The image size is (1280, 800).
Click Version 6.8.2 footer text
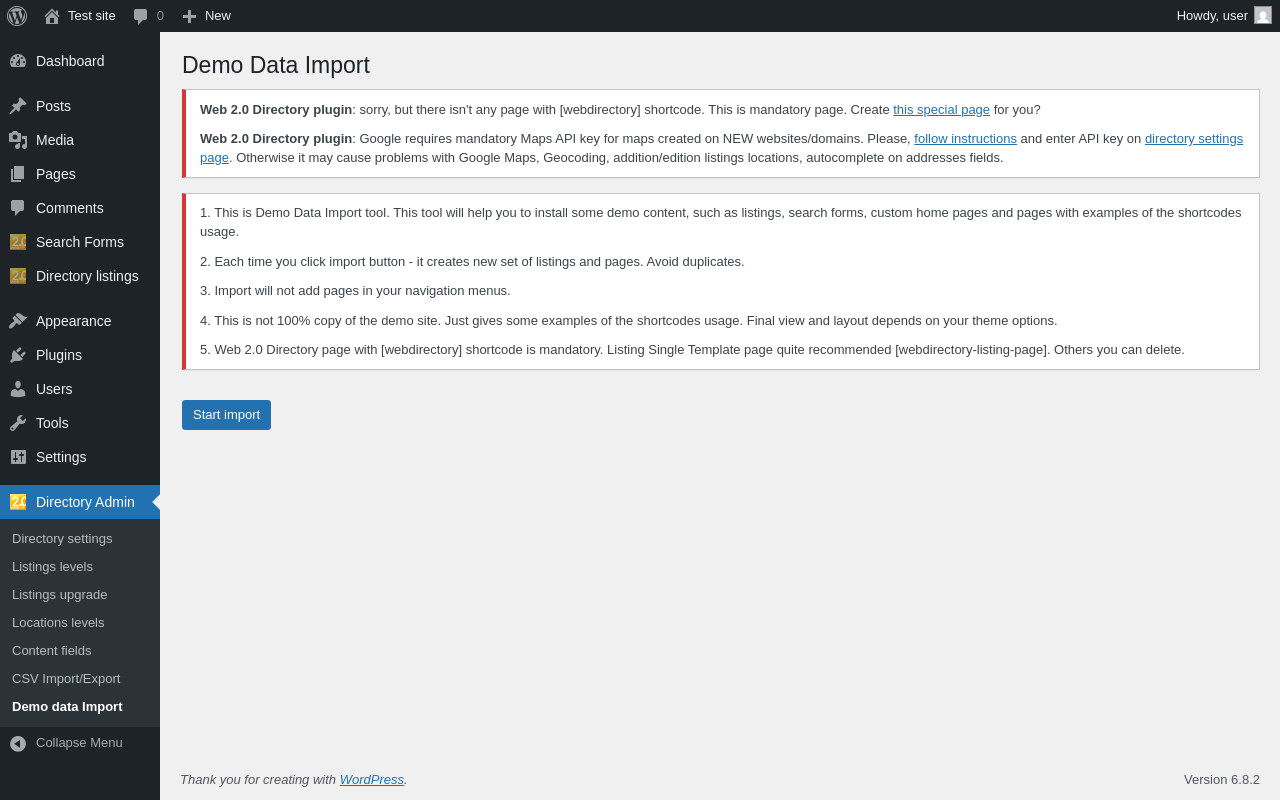click(1222, 780)
